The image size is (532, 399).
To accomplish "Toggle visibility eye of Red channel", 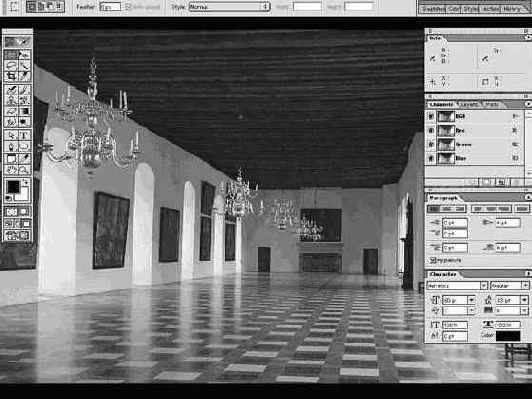I will pyautogui.click(x=431, y=130).
